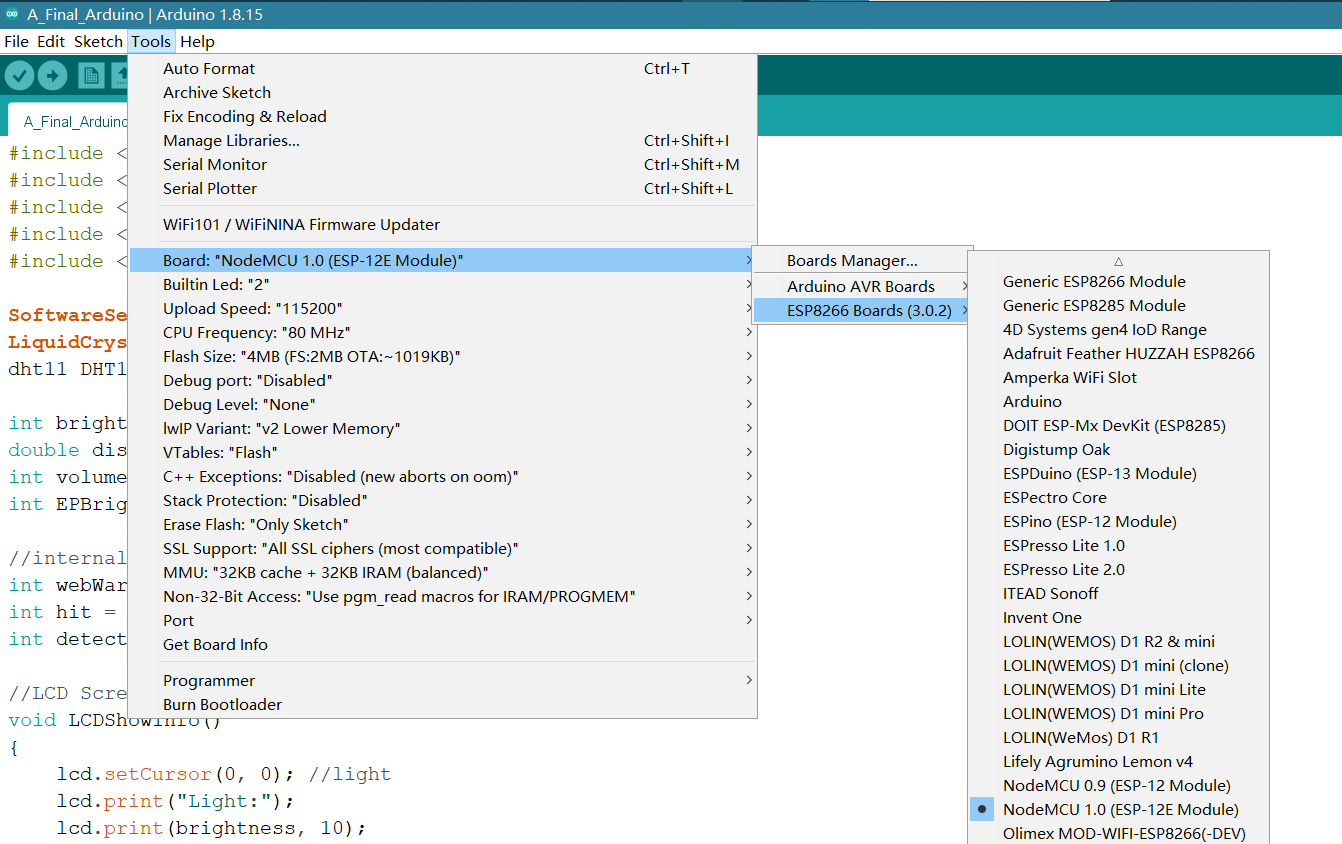The image size is (1342, 844).
Task: Select Generic ESP8285 Module board
Action: click(x=1119, y=306)
